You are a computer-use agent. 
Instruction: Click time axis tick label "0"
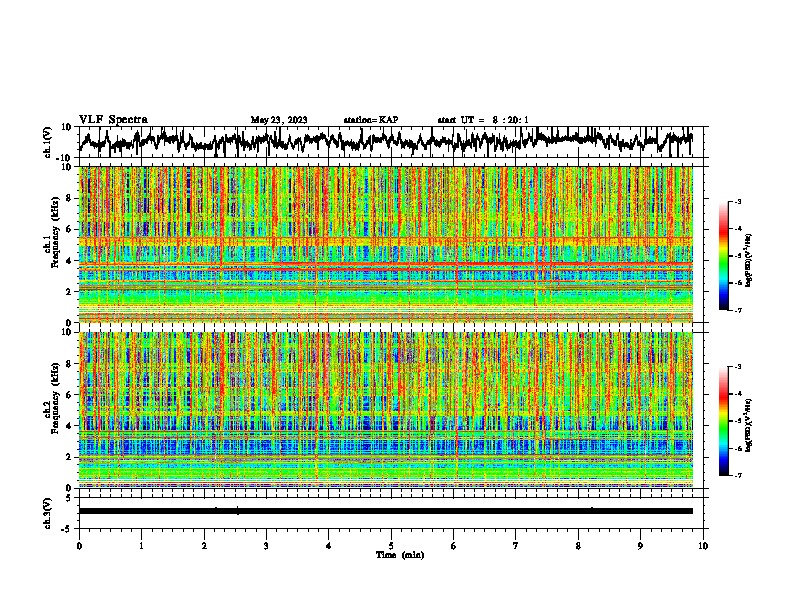coord(79,546)
